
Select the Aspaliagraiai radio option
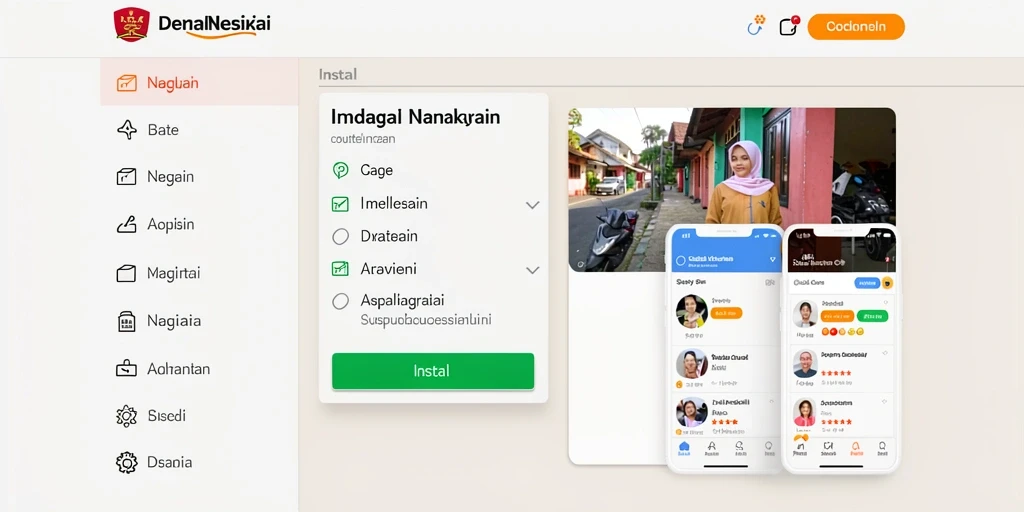click(340, 301)
